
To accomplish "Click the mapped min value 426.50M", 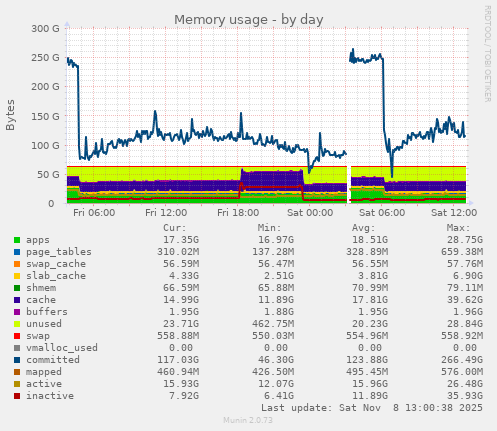I will click(x=273, y=372).
